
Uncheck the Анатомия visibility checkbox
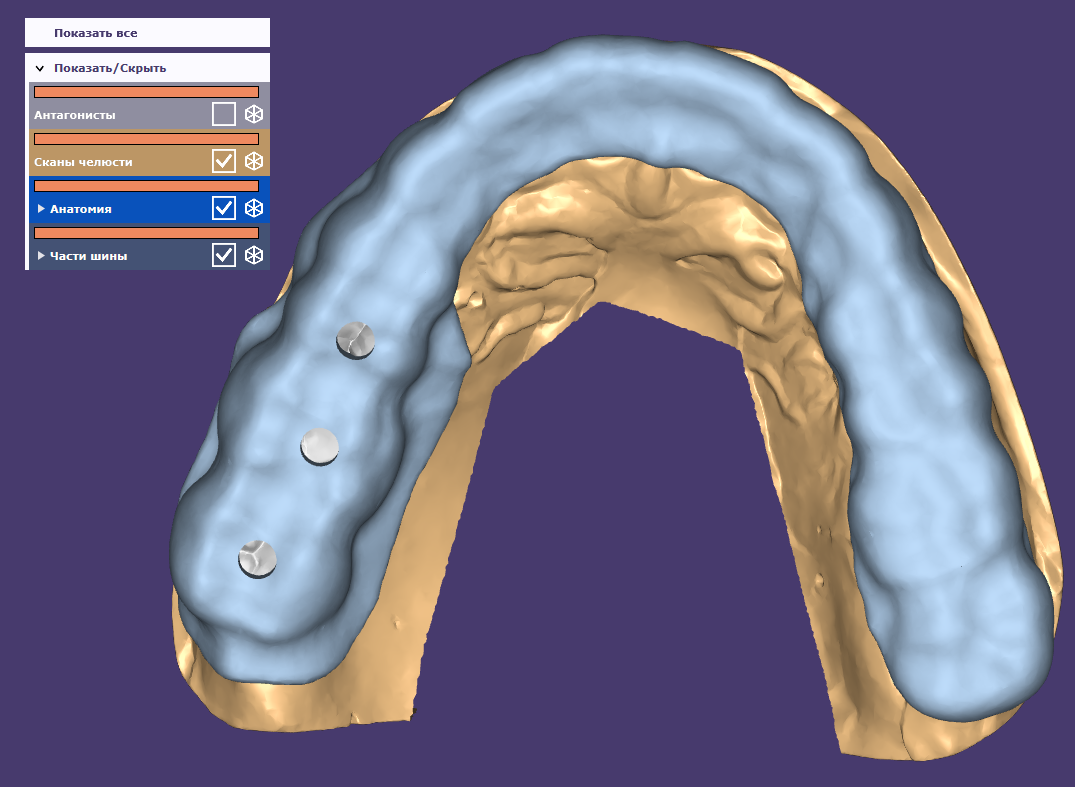click(x=224, y=208)
